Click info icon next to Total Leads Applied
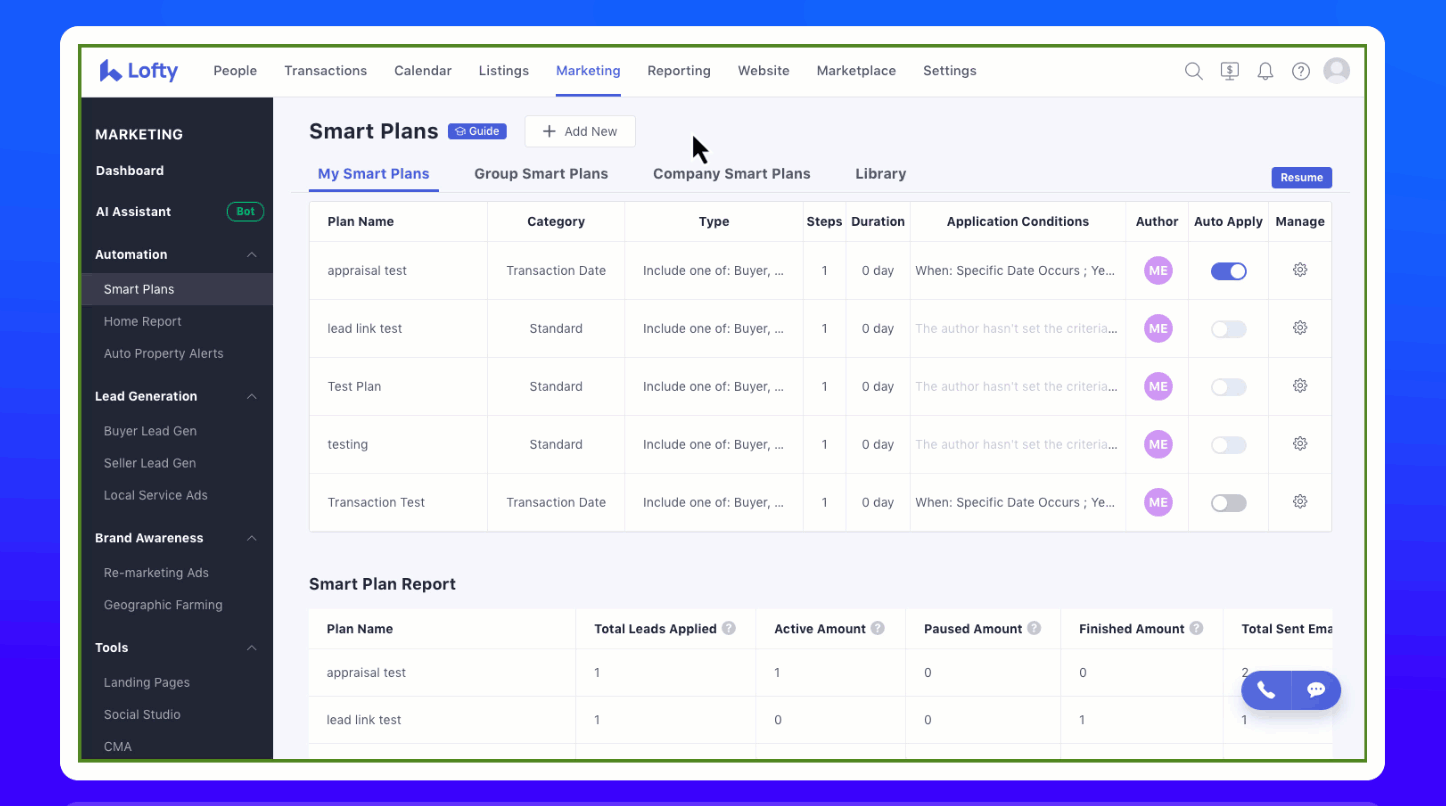 729,628
